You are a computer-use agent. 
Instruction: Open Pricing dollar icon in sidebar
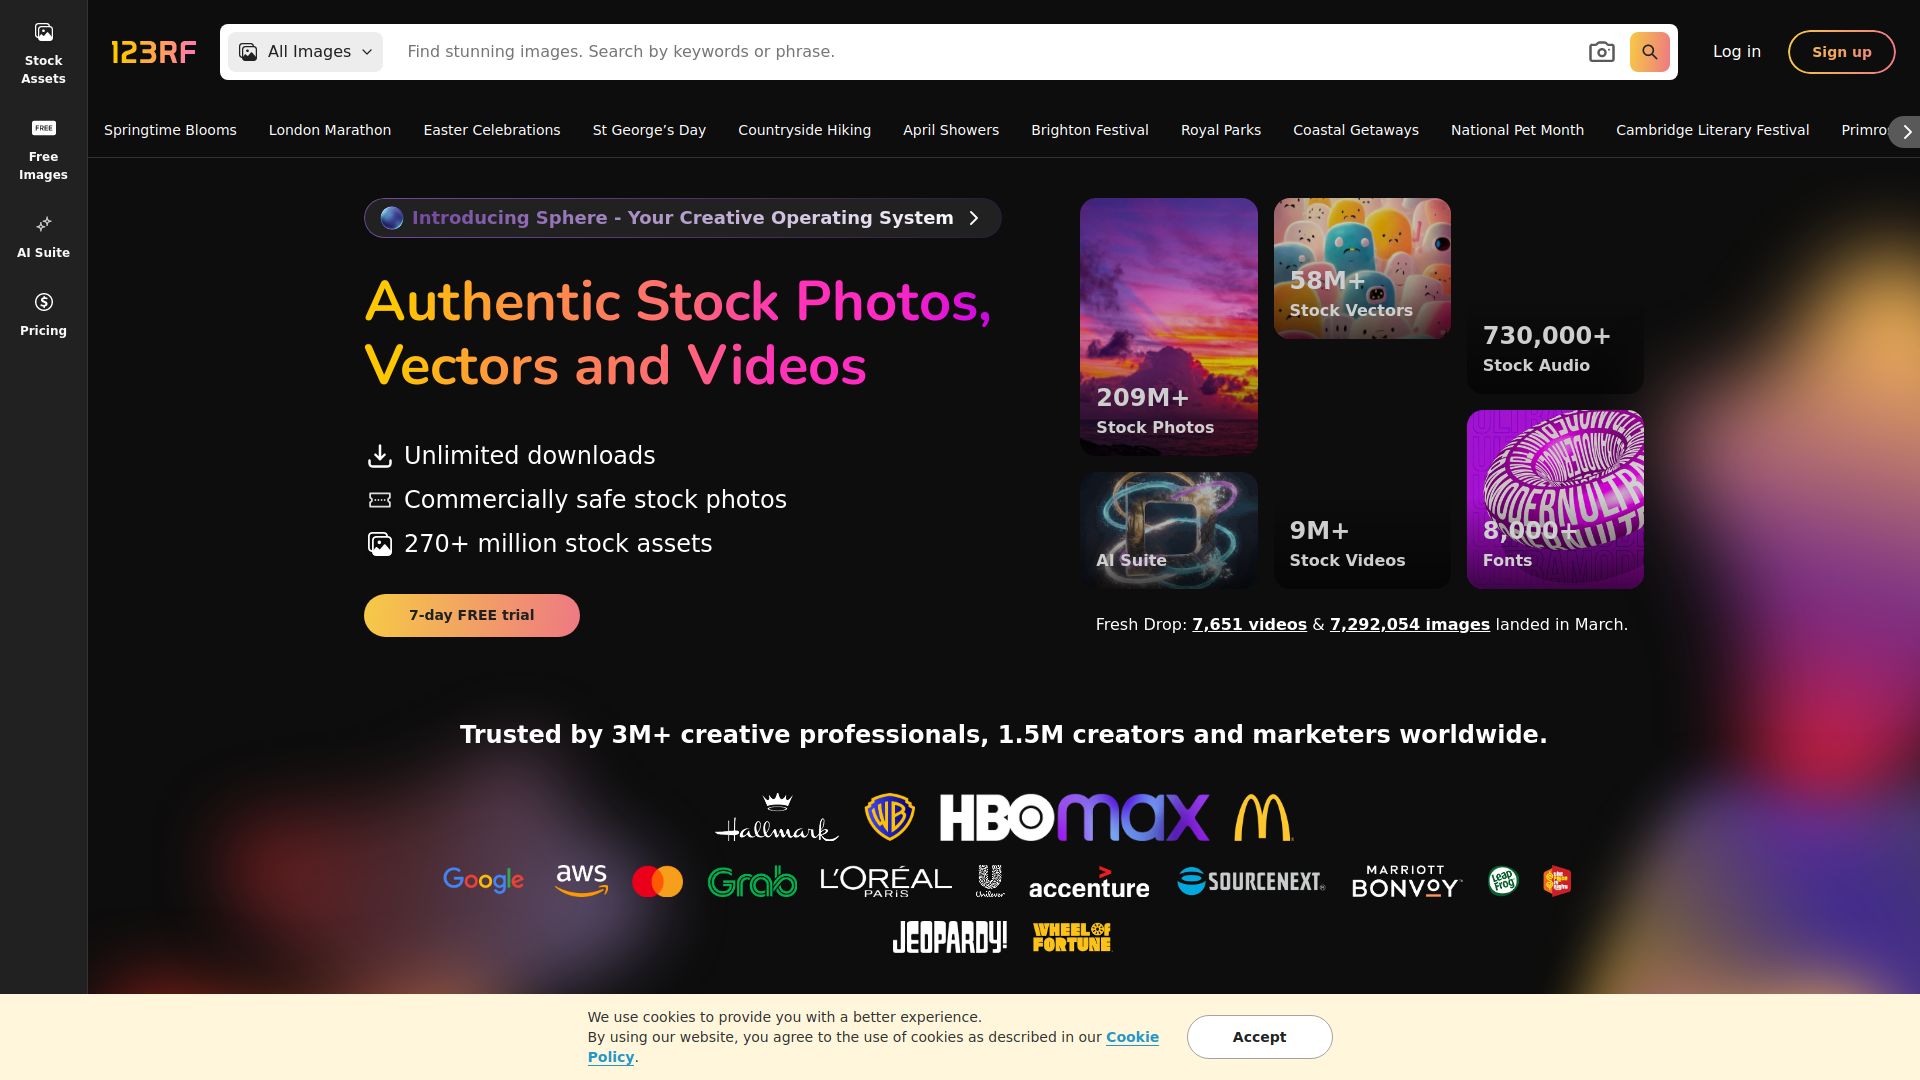(43, 302)
